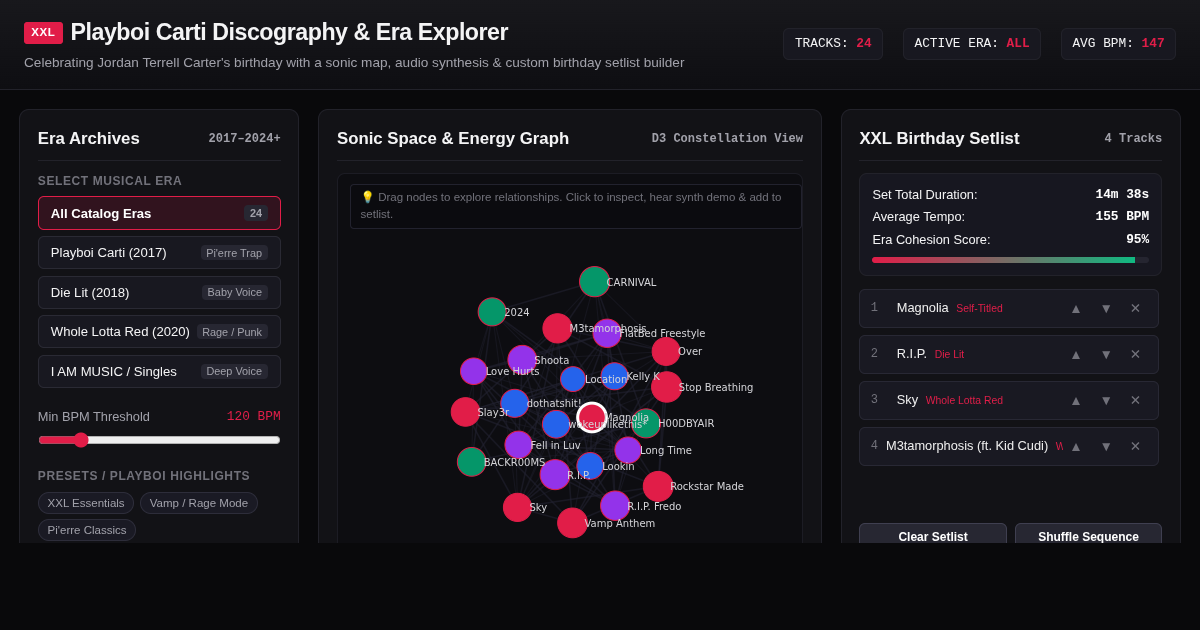The height and width of the screenshot is (630, 1200).
Task: Move R.I.P. down in the setlist
Action: [x=1106, y=354]
